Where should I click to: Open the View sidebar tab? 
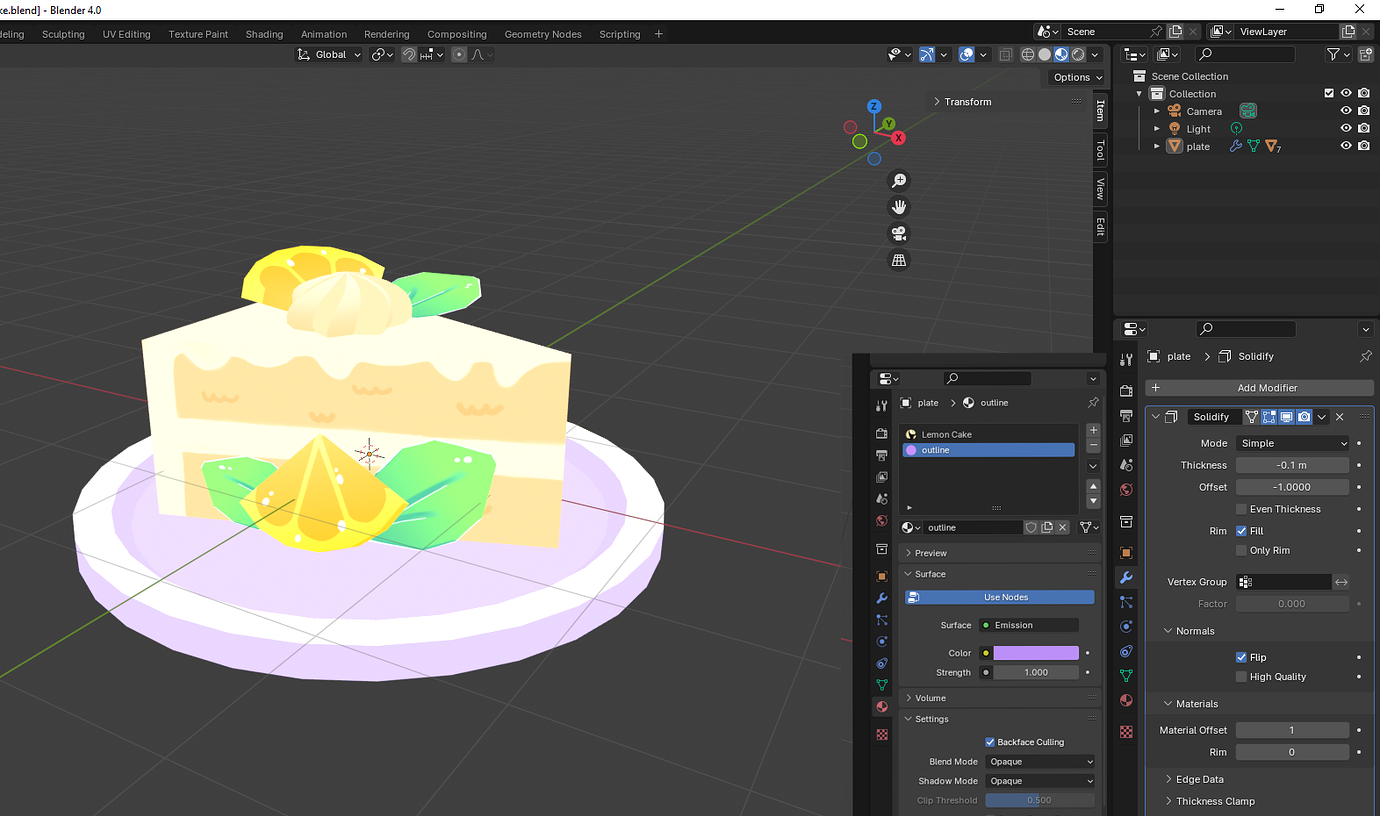tap(1100, 188)
